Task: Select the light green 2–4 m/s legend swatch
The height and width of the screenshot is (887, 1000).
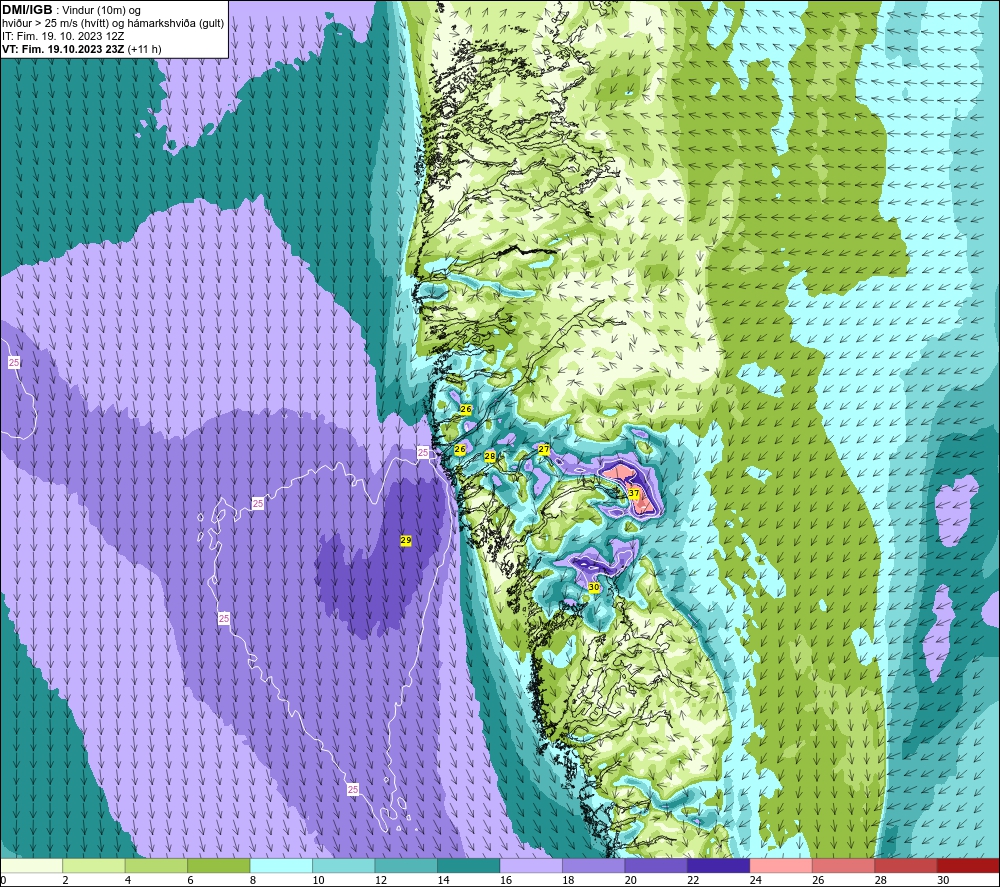Action: pos(94,866)
